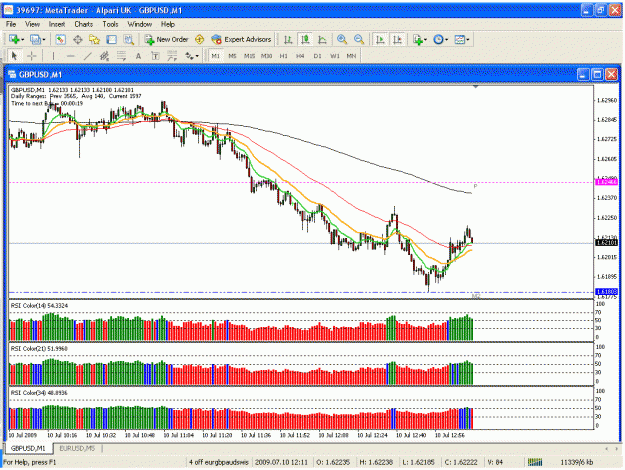The width and height of the screenshot is (625, 470).
Task: Select the Fibonacci Retracement tool
Action: [x=121, y=56]
